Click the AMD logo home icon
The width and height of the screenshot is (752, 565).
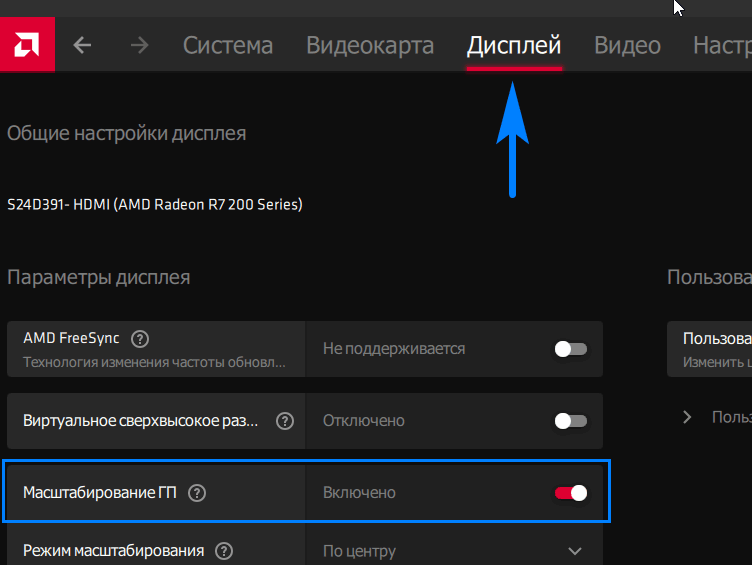click(x=27, y=45)
